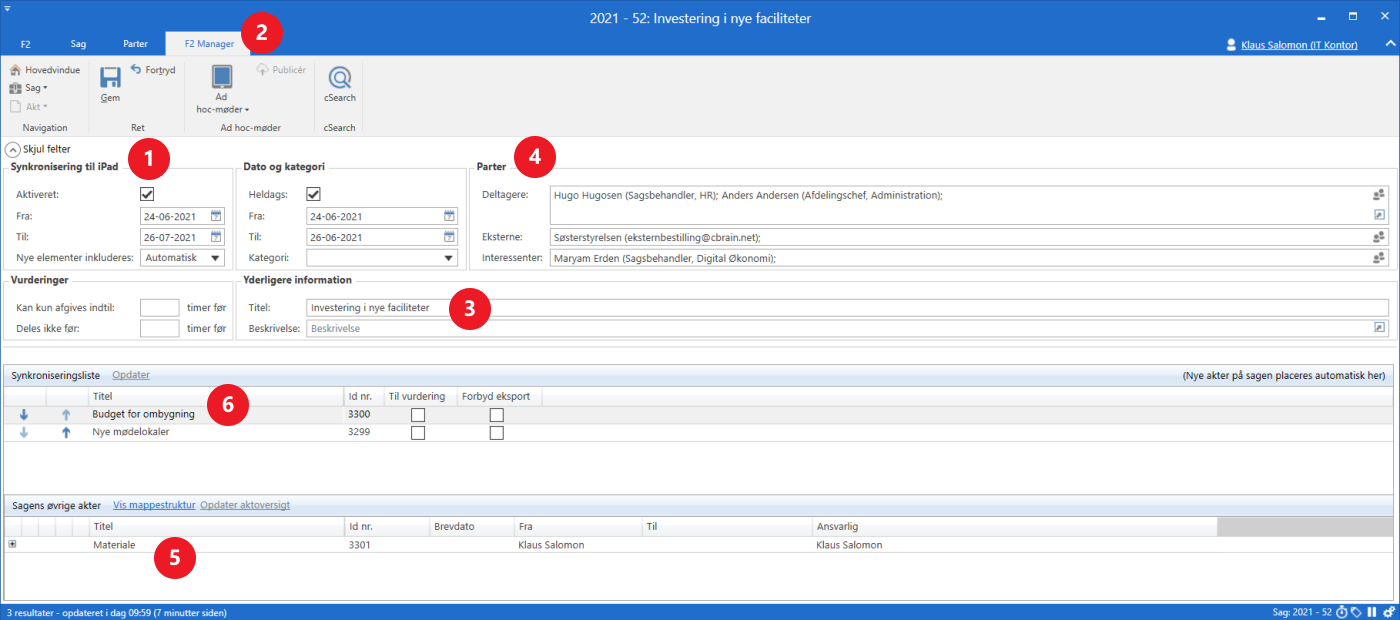Toggle the Heldags checkbox

coord(313,194)
